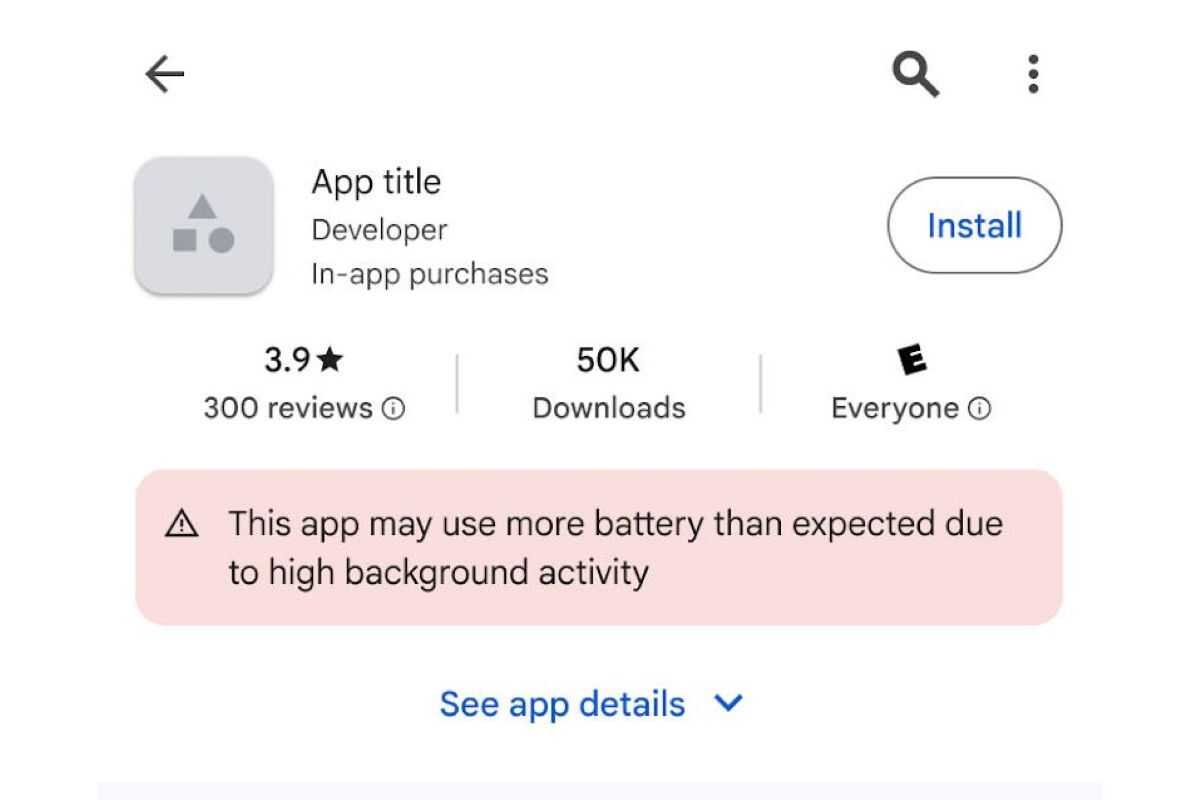The width and height of the screenshot is (1200, 800).
Task: Open the search icon
Action: 914,73
